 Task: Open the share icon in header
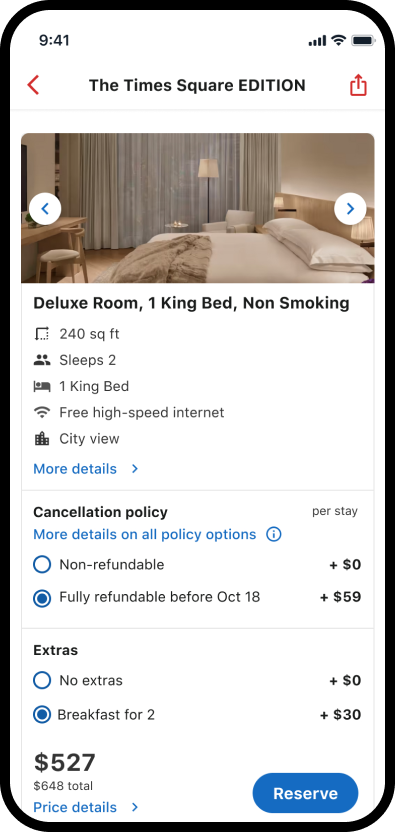pos(358,85)
